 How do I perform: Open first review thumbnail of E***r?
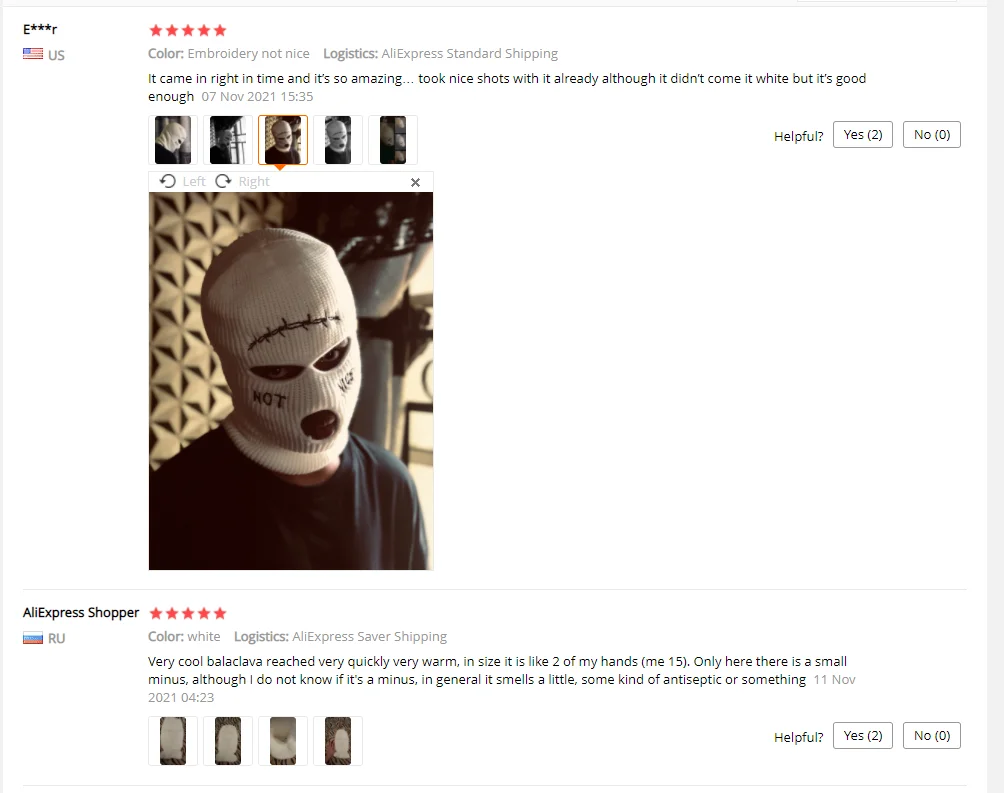coord(173,140)
